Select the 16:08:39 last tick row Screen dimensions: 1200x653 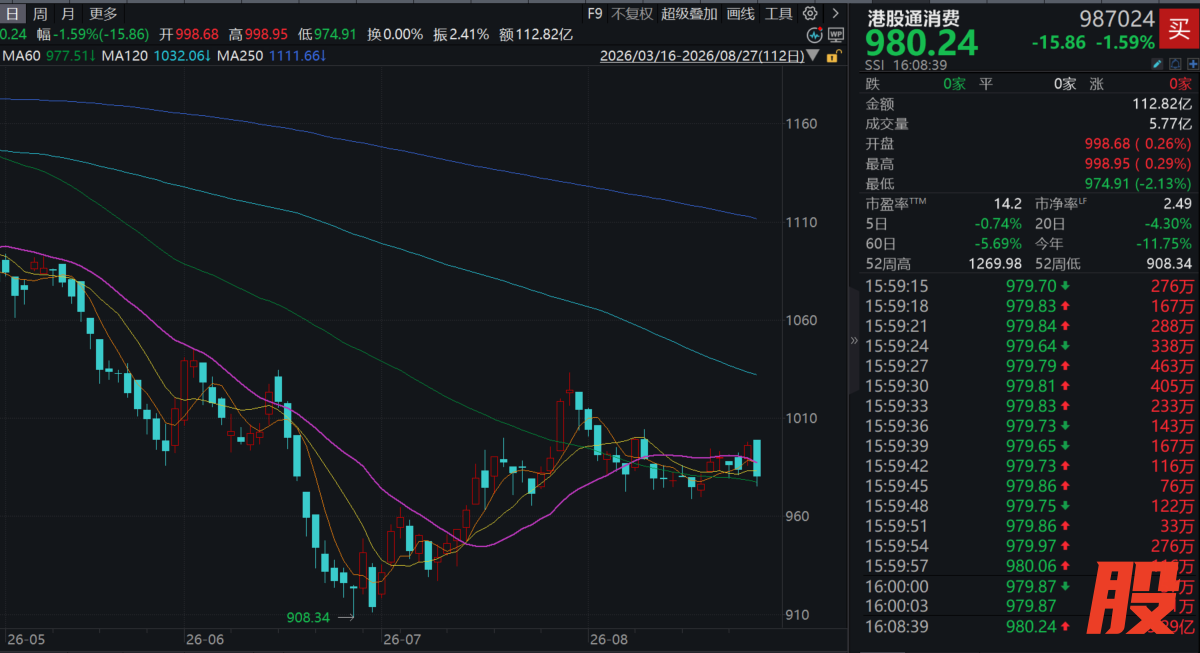1029,626
